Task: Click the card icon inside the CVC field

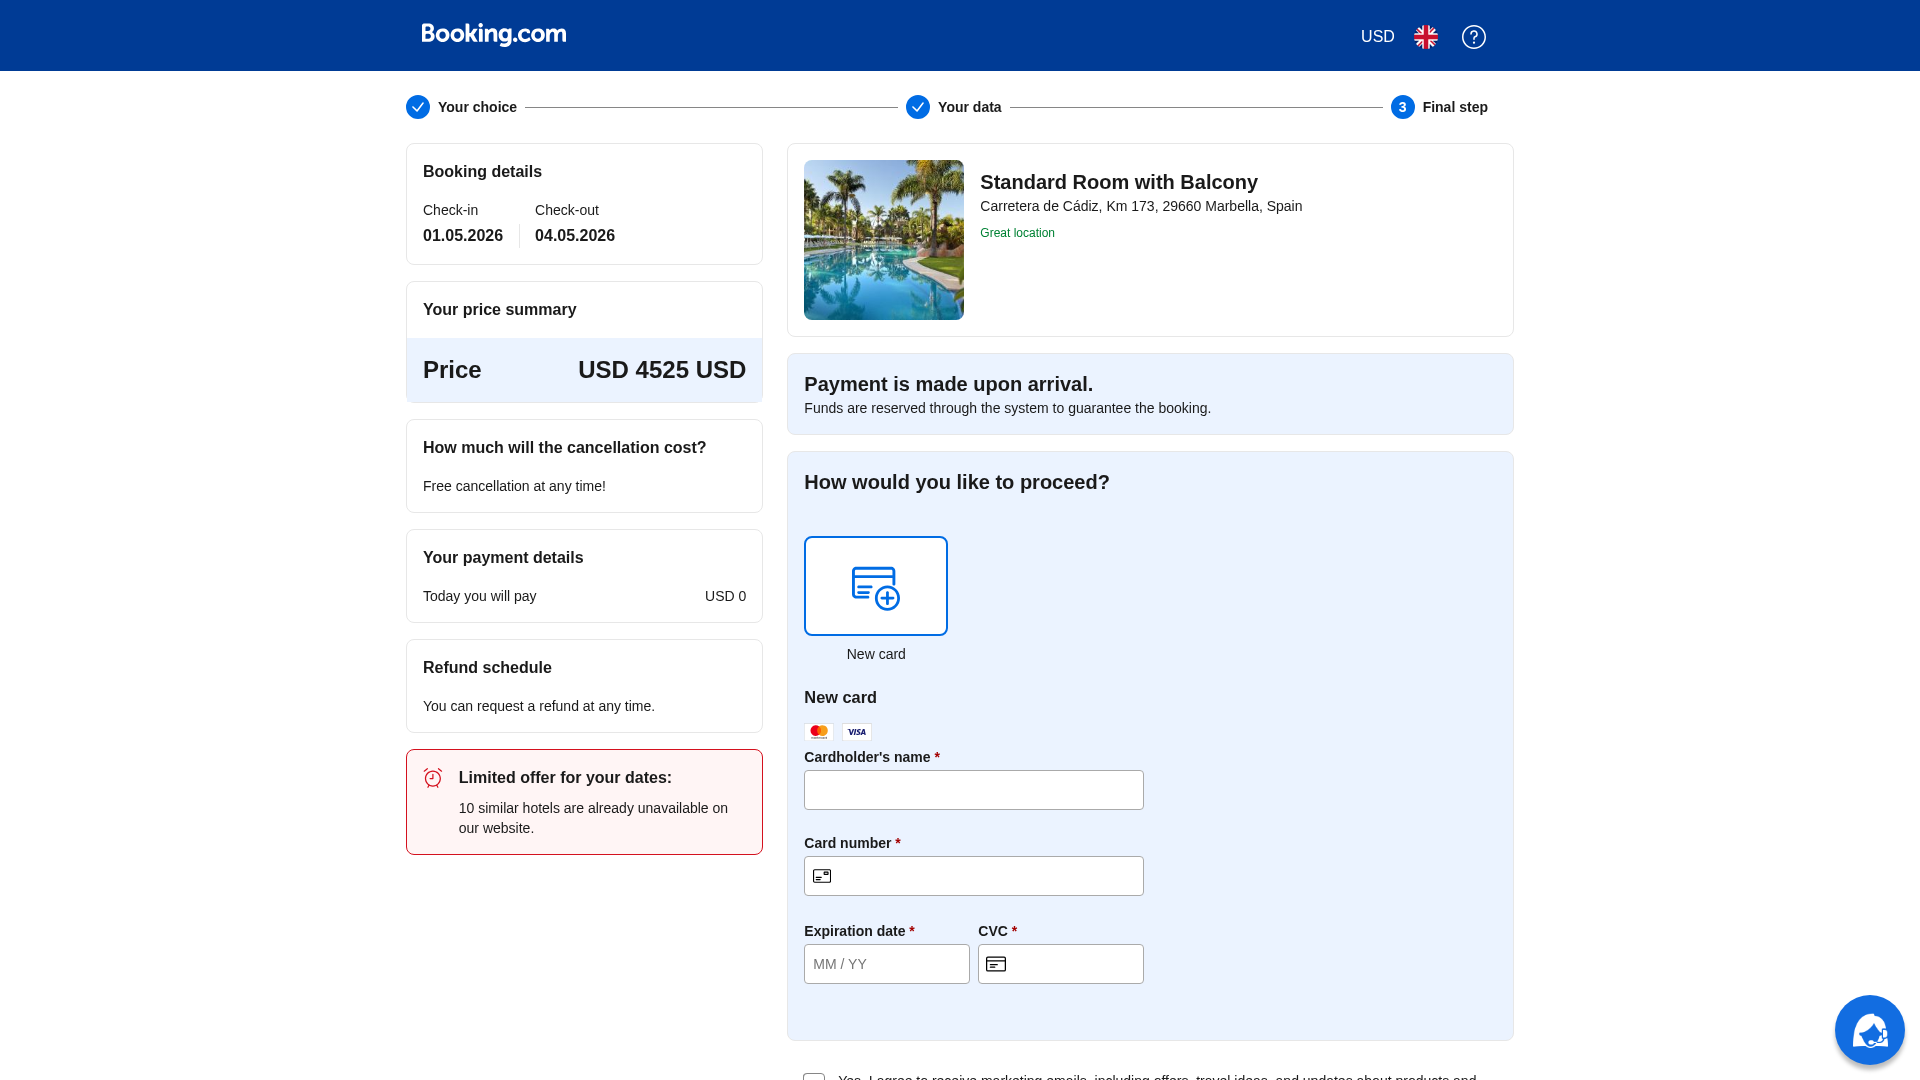Action: [996, 963]
